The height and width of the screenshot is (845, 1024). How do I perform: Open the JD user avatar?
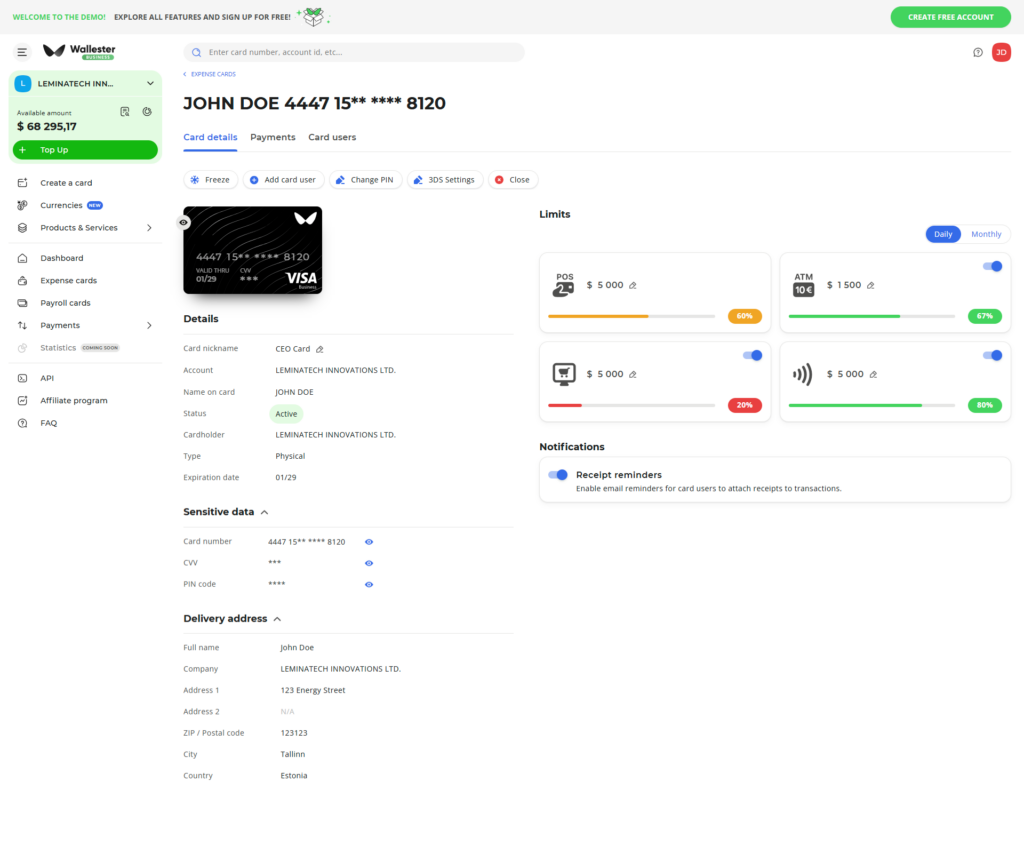click(x=1001, y=53)
